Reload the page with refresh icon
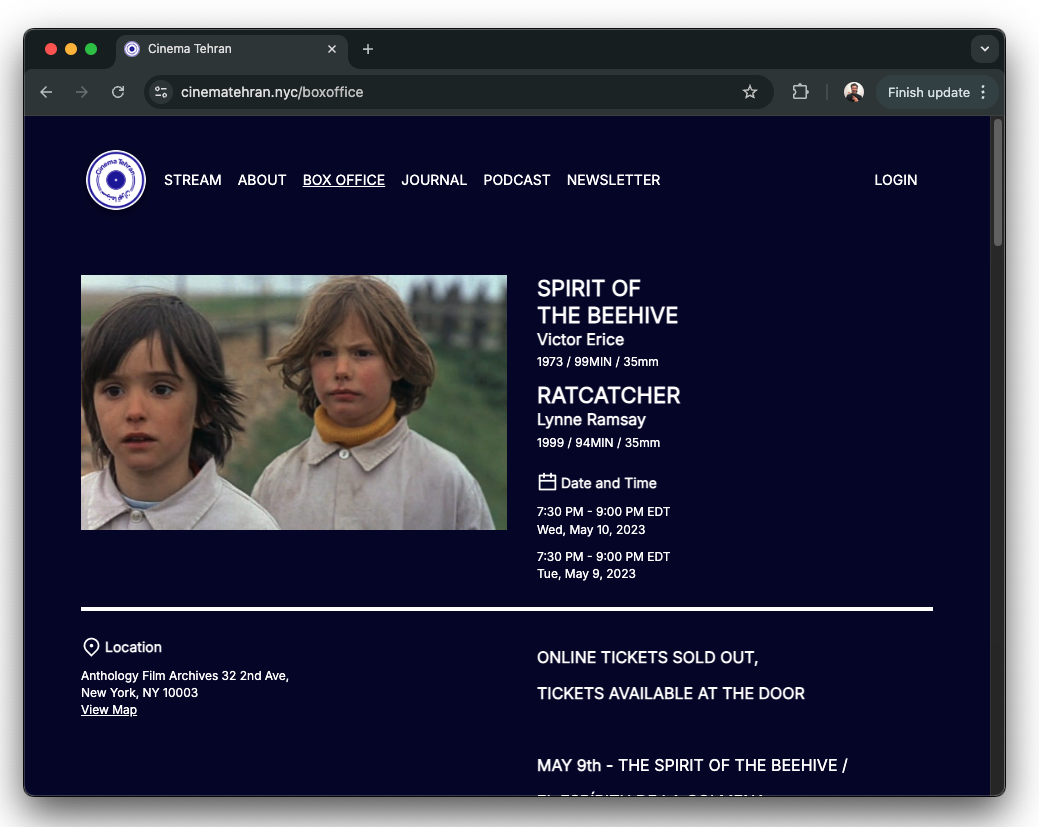Viewport: 1039px width, 827px height. tap(118, 92)
